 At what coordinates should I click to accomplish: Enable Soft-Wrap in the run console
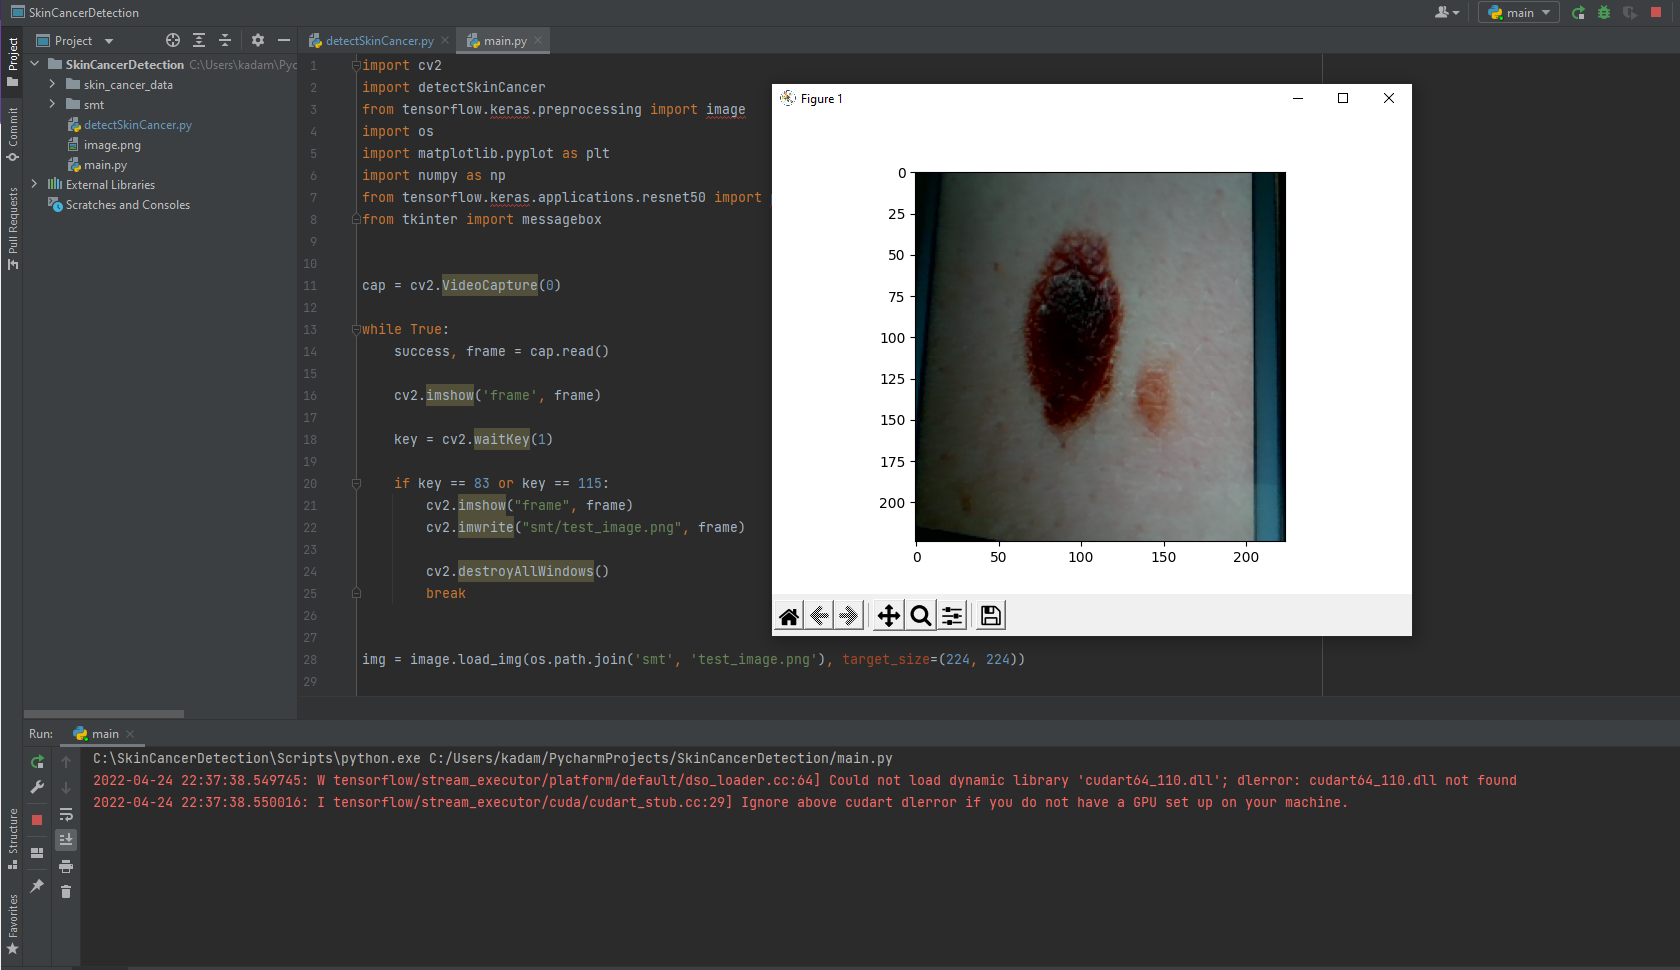click(66, 815)
